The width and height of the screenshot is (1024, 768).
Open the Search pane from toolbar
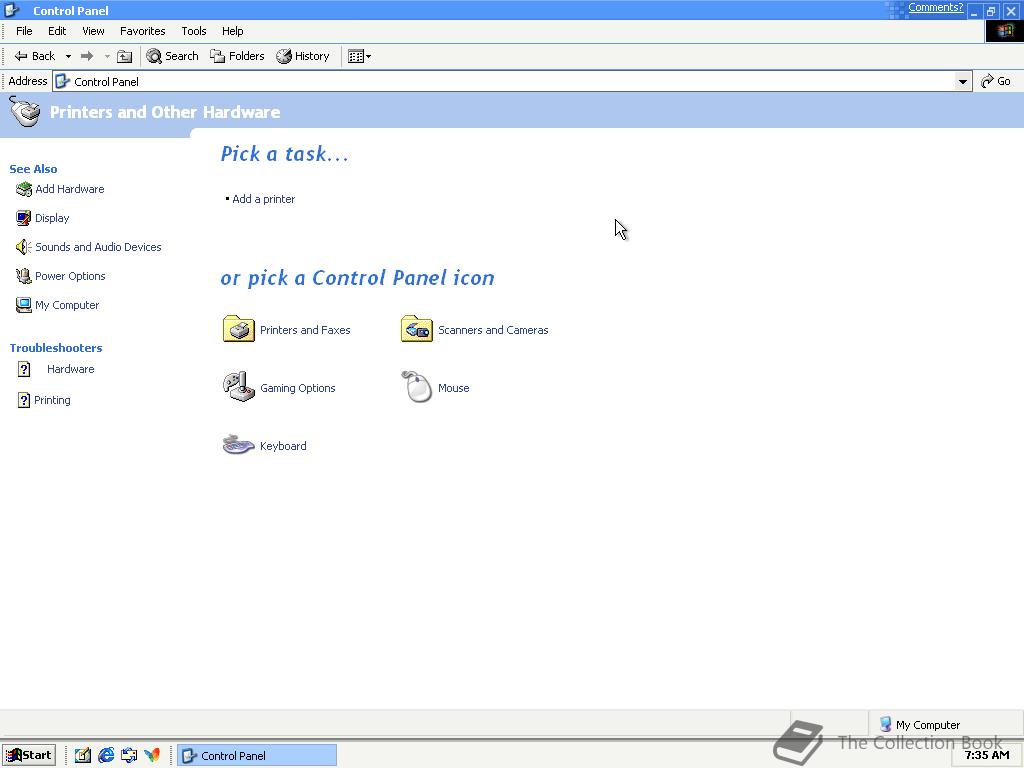(172, 56)
